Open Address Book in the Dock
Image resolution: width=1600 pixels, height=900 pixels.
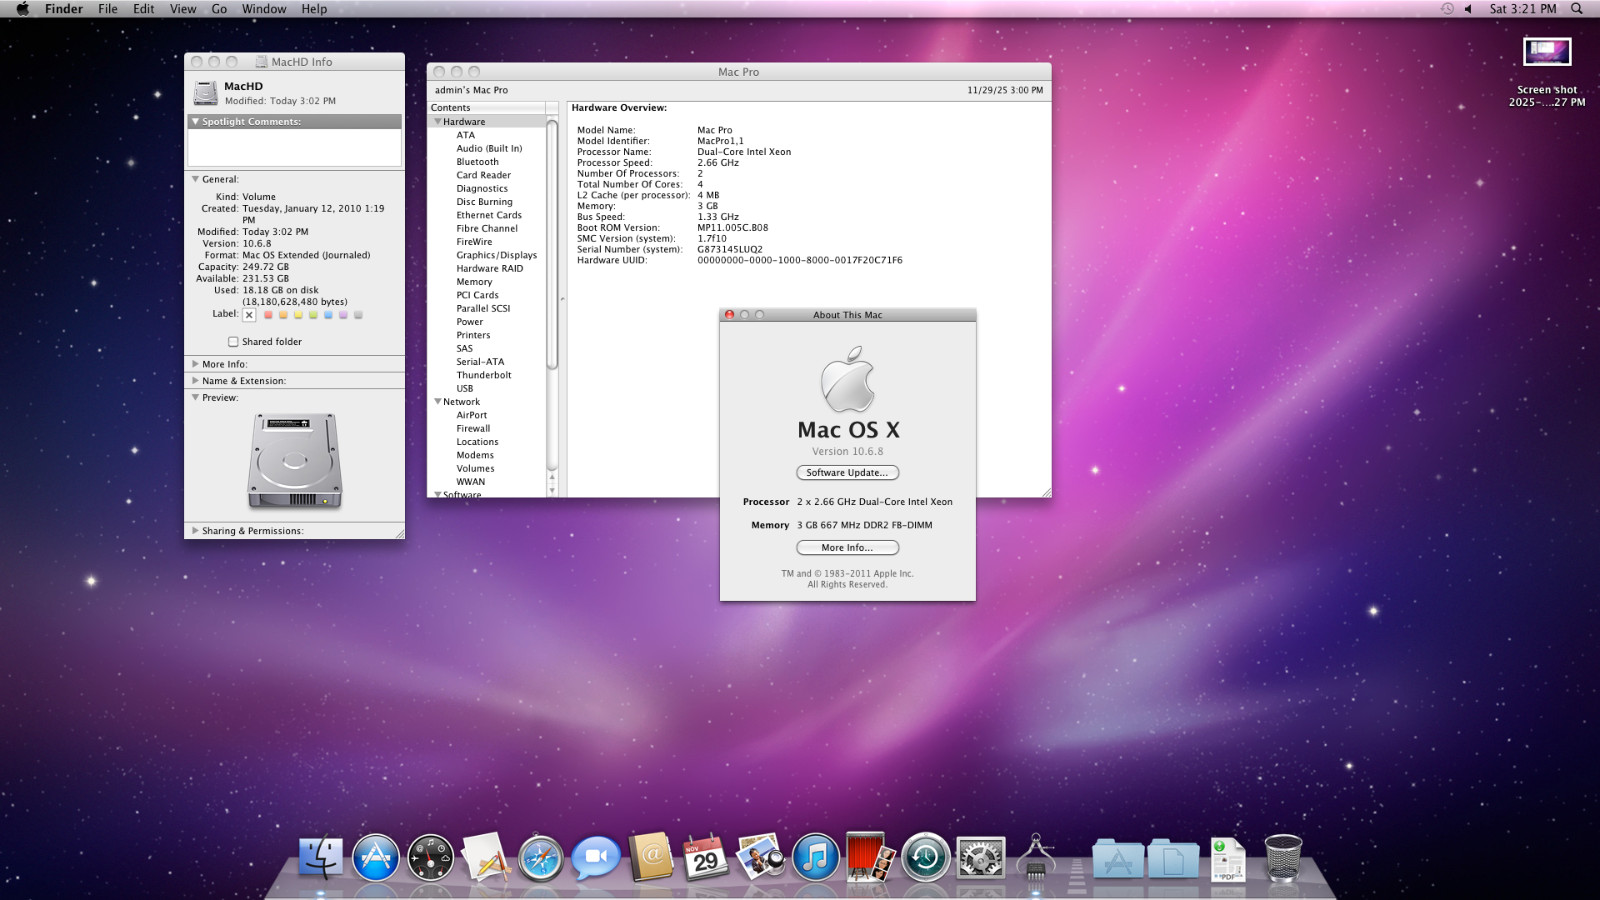(x=651, y=857)
